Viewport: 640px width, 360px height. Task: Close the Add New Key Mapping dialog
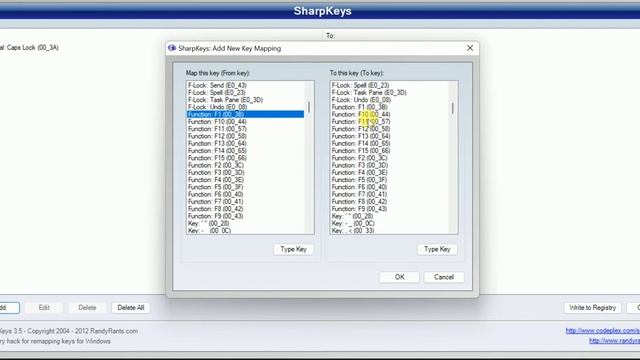click(x=470, y=48)
